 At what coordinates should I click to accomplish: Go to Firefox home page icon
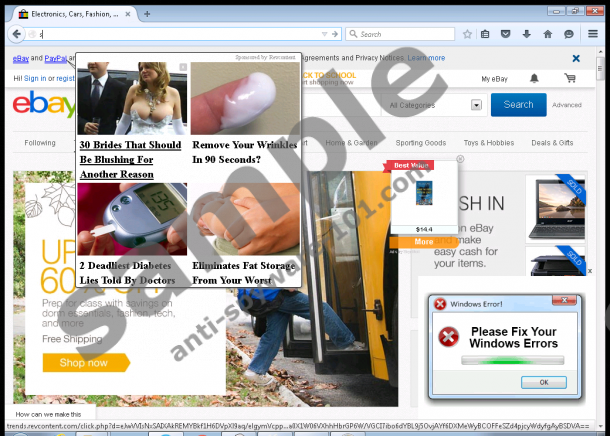[x=547, y=34]
